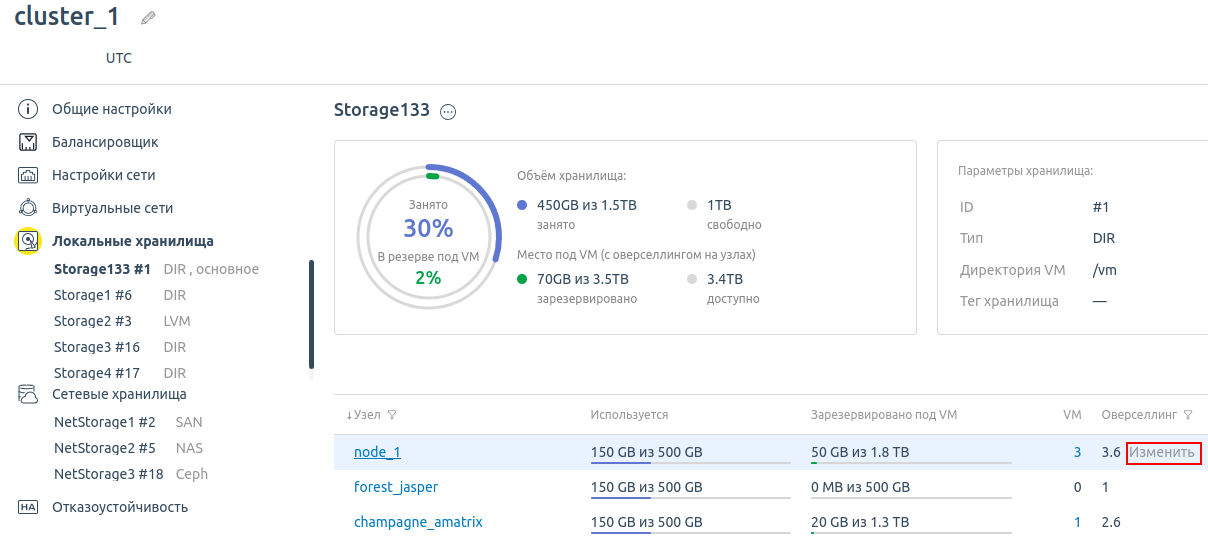Open the Storage133 three-dot options menu
1208x552 pixels.
tap(448, 112)
